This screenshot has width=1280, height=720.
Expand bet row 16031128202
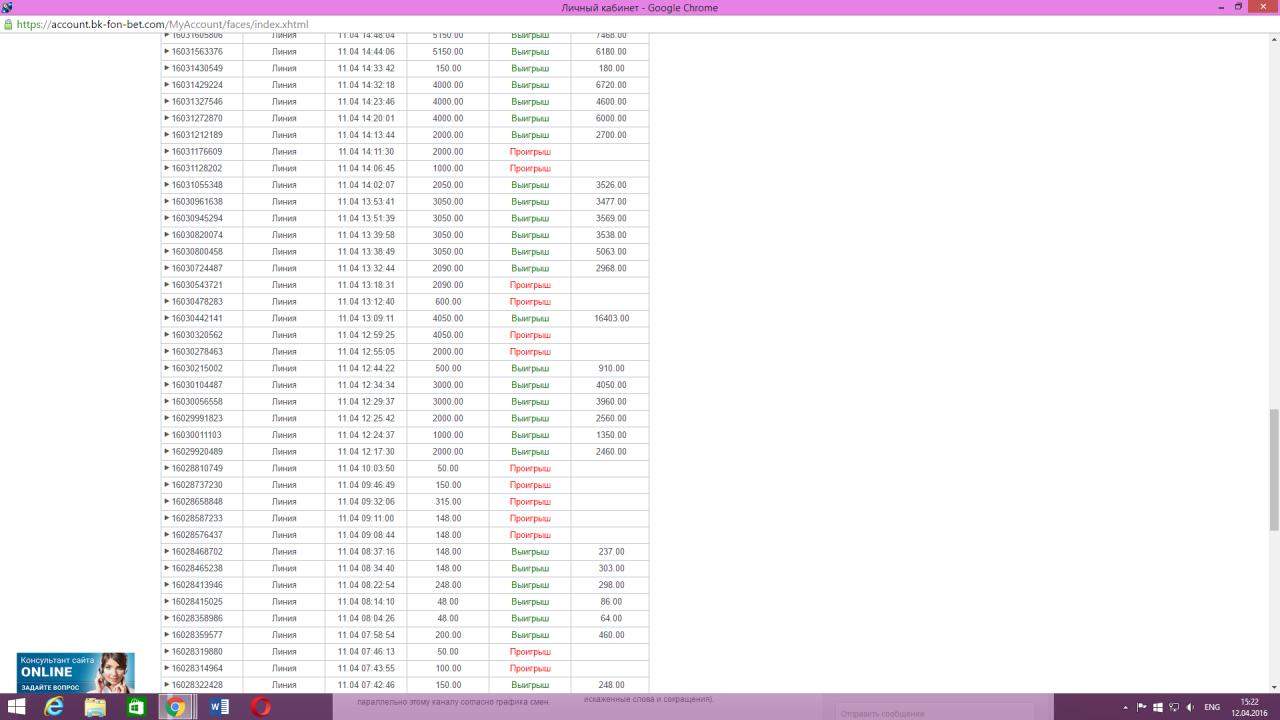167,168
